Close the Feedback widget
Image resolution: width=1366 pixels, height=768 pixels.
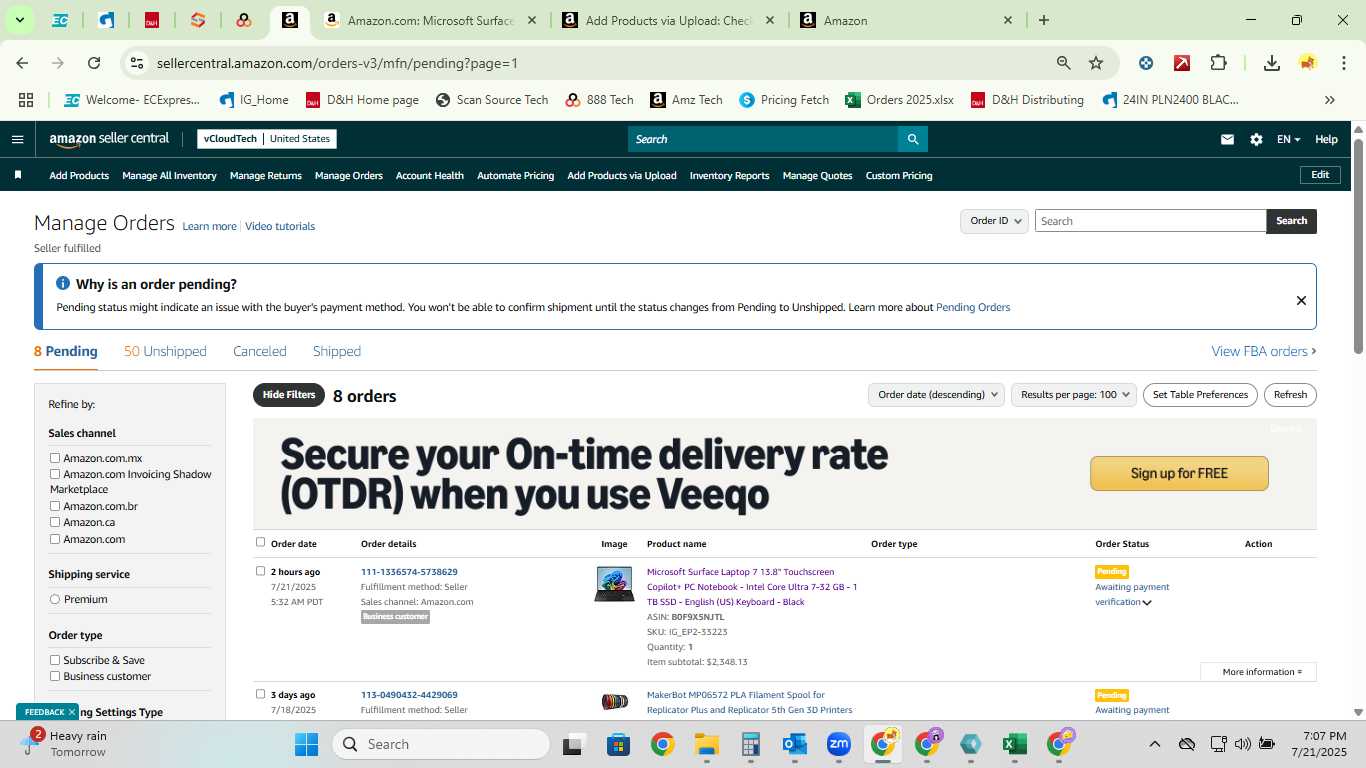(x=72, y=712)
